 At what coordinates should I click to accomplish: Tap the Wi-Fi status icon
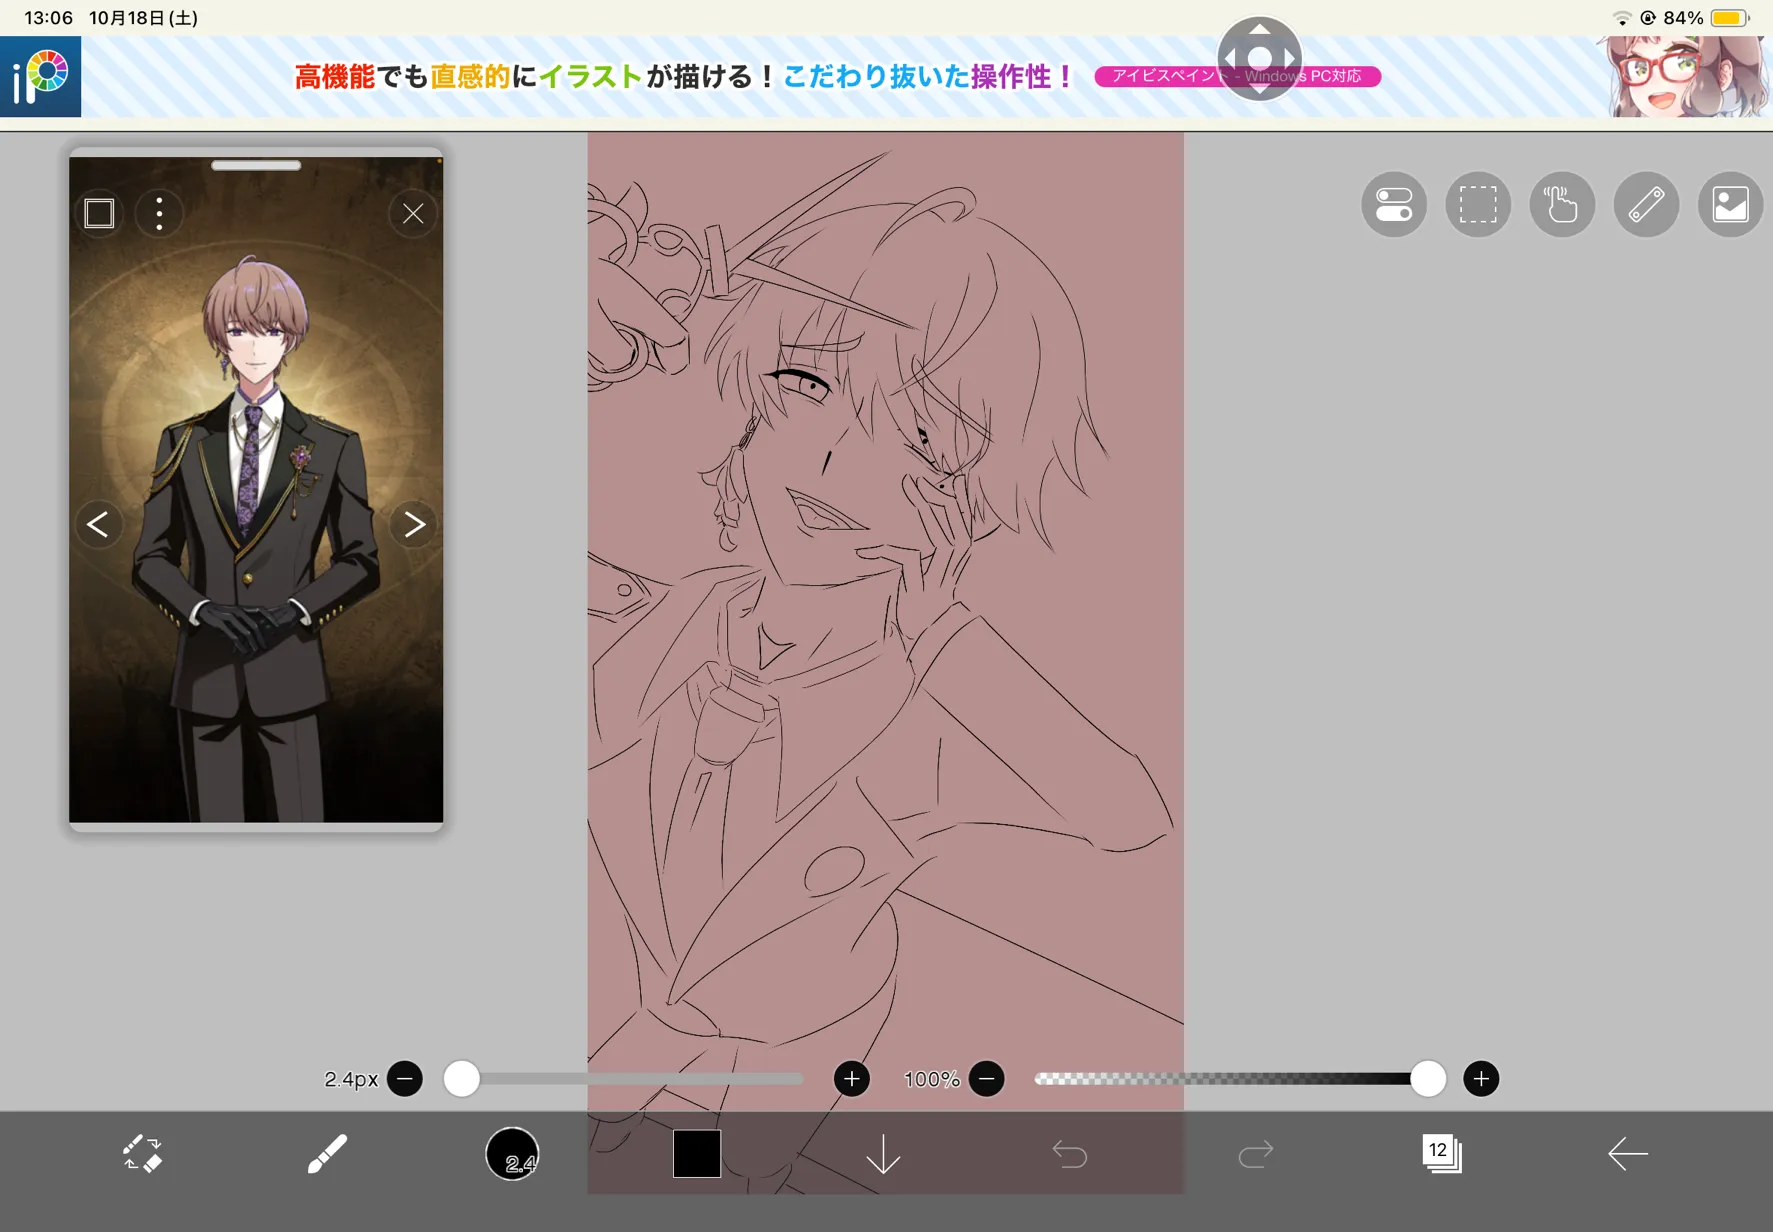point(1621,18)
